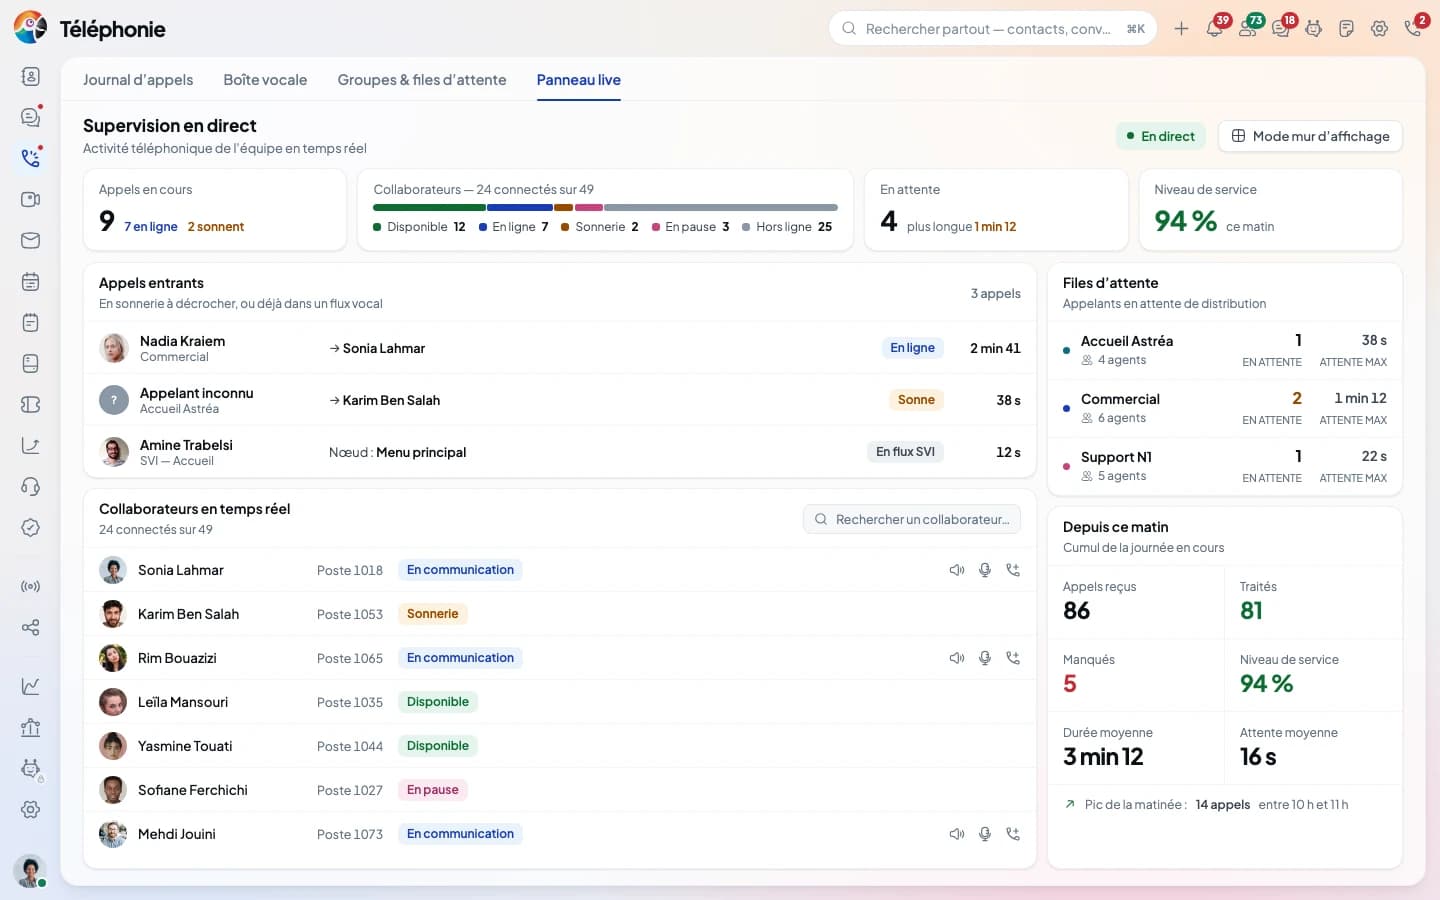Open notifications bell with 39 badge
This screenshot has width=1440, height=900.
[1215, 29]
